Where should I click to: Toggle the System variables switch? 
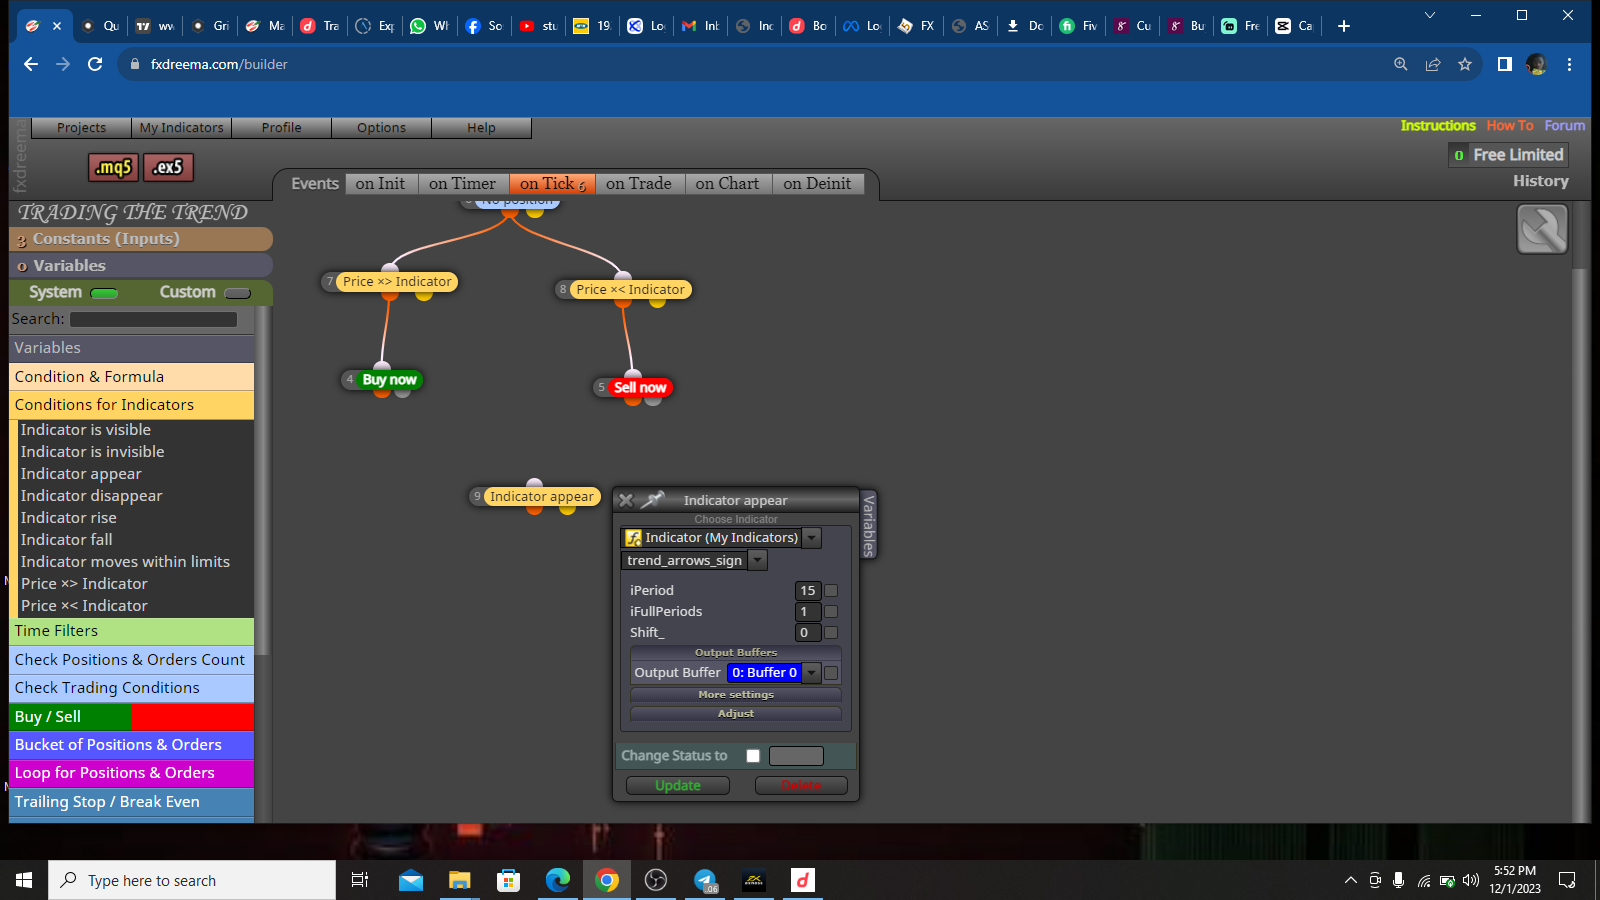pyautogui.click(x=104, y=293)
